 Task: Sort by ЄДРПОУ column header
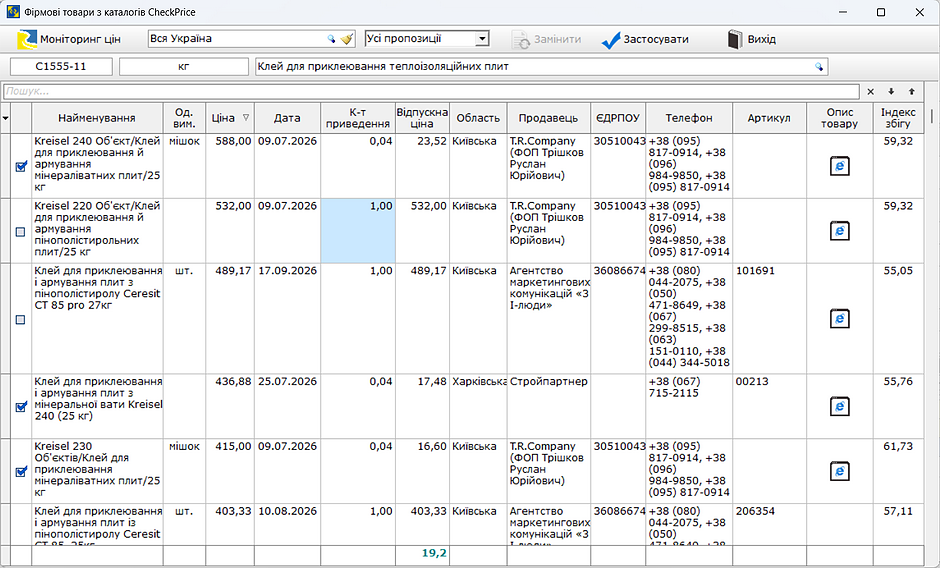click(x=618, y=118)
